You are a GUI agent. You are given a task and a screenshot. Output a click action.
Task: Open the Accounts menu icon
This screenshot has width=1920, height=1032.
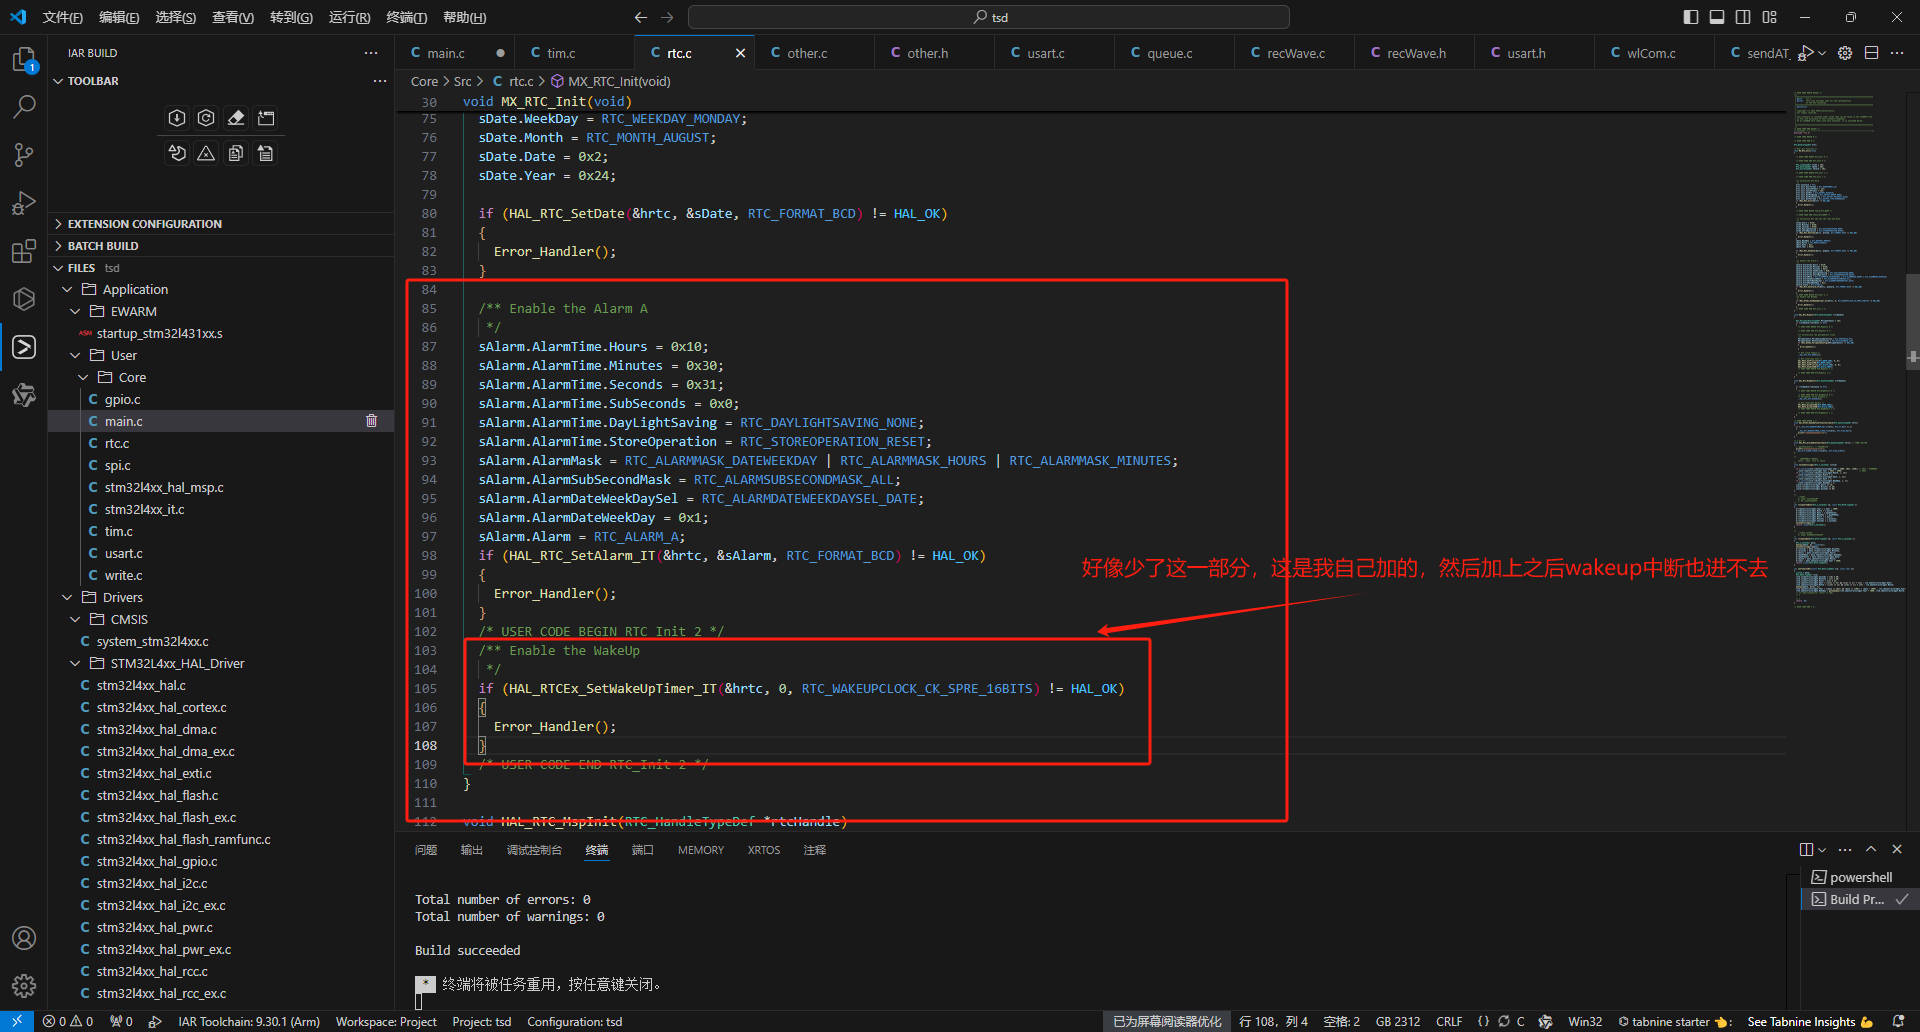pyautogui.click(x=24, y=938)
